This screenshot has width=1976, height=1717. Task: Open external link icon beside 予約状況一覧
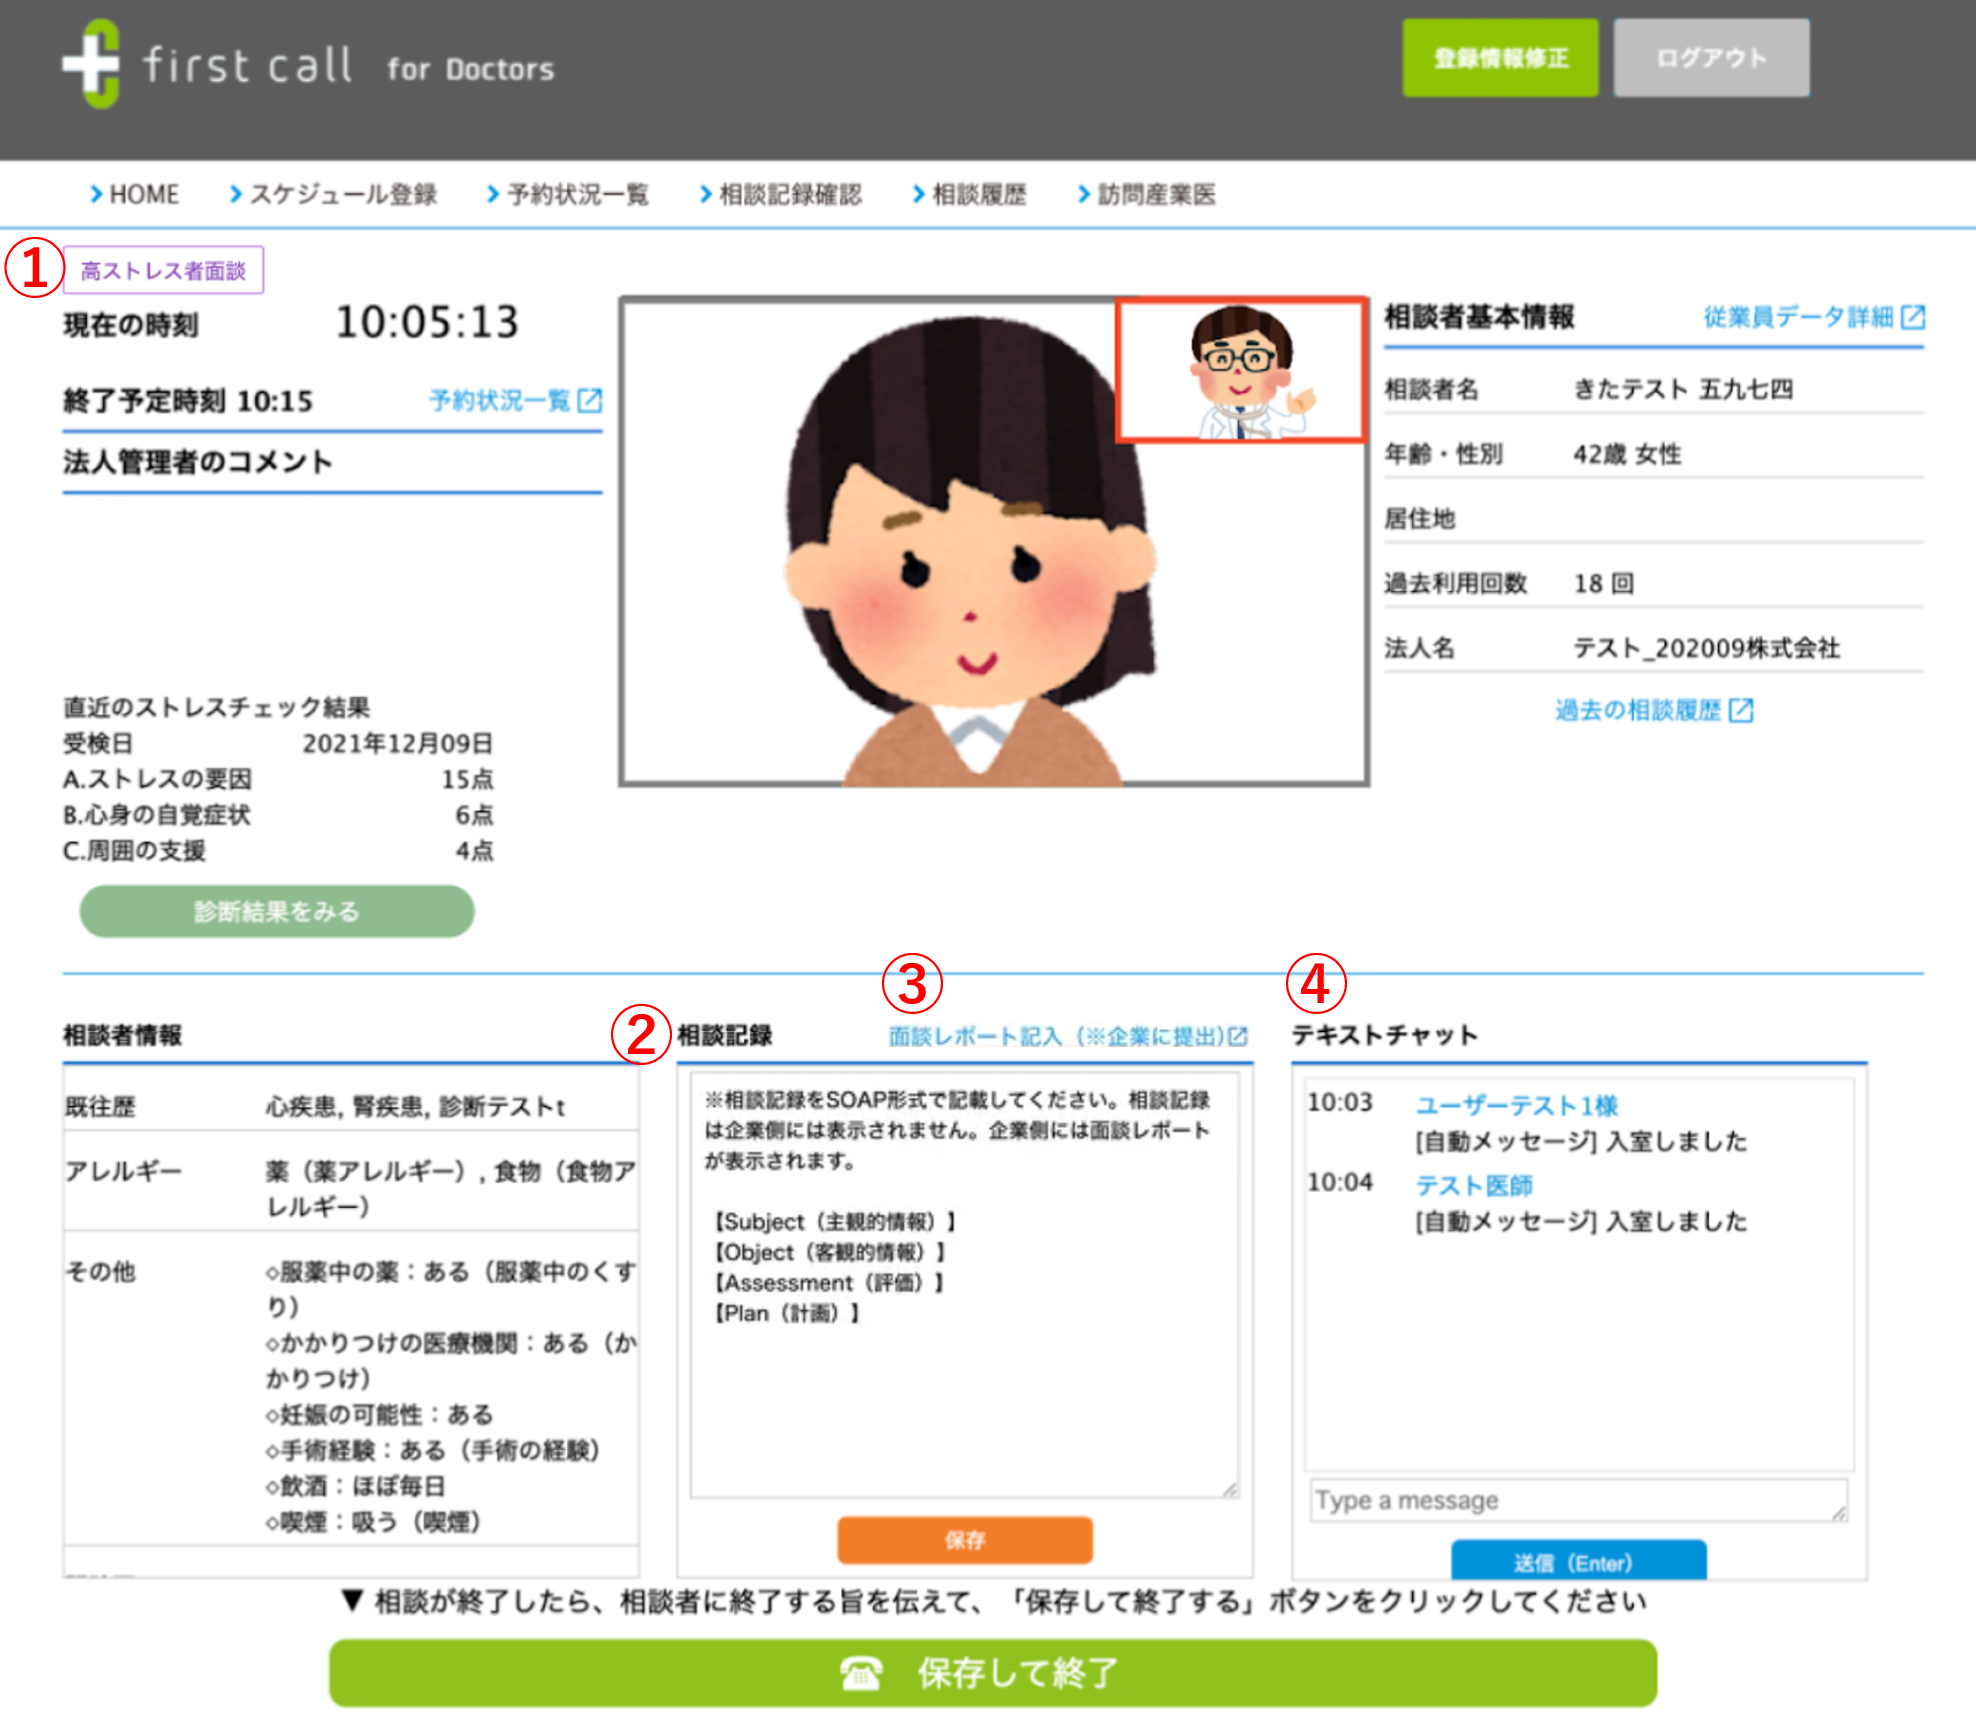pos(590,401)
